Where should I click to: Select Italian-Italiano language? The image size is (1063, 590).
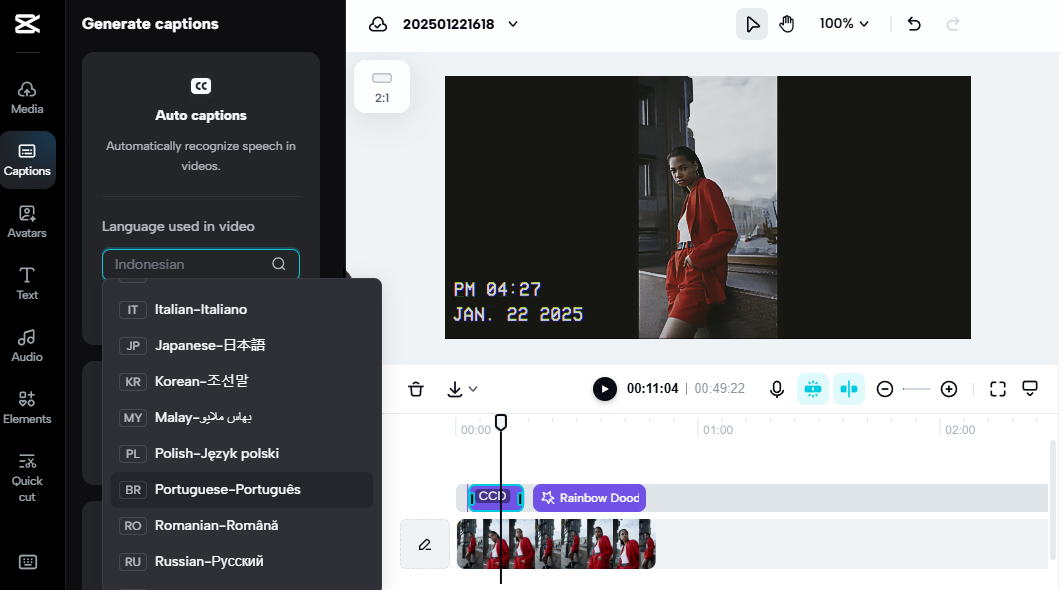[242, 309]
